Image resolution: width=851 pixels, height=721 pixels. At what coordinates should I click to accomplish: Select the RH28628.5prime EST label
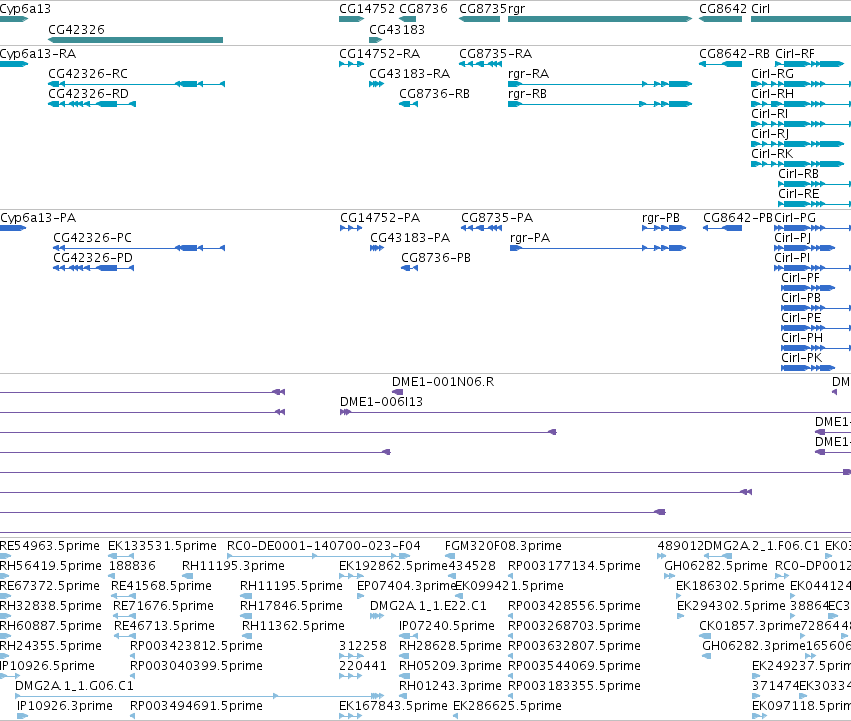click(450, 646)
